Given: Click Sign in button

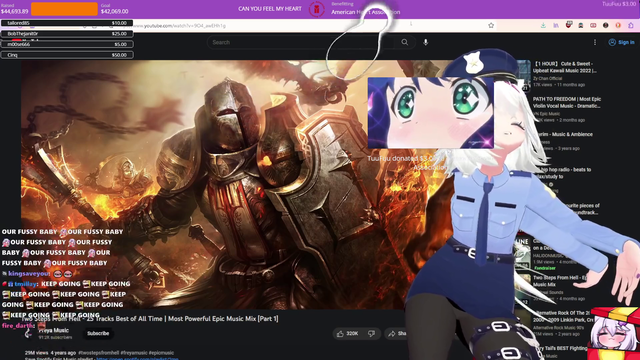Looking at the screenshot, I should (622, 42).
